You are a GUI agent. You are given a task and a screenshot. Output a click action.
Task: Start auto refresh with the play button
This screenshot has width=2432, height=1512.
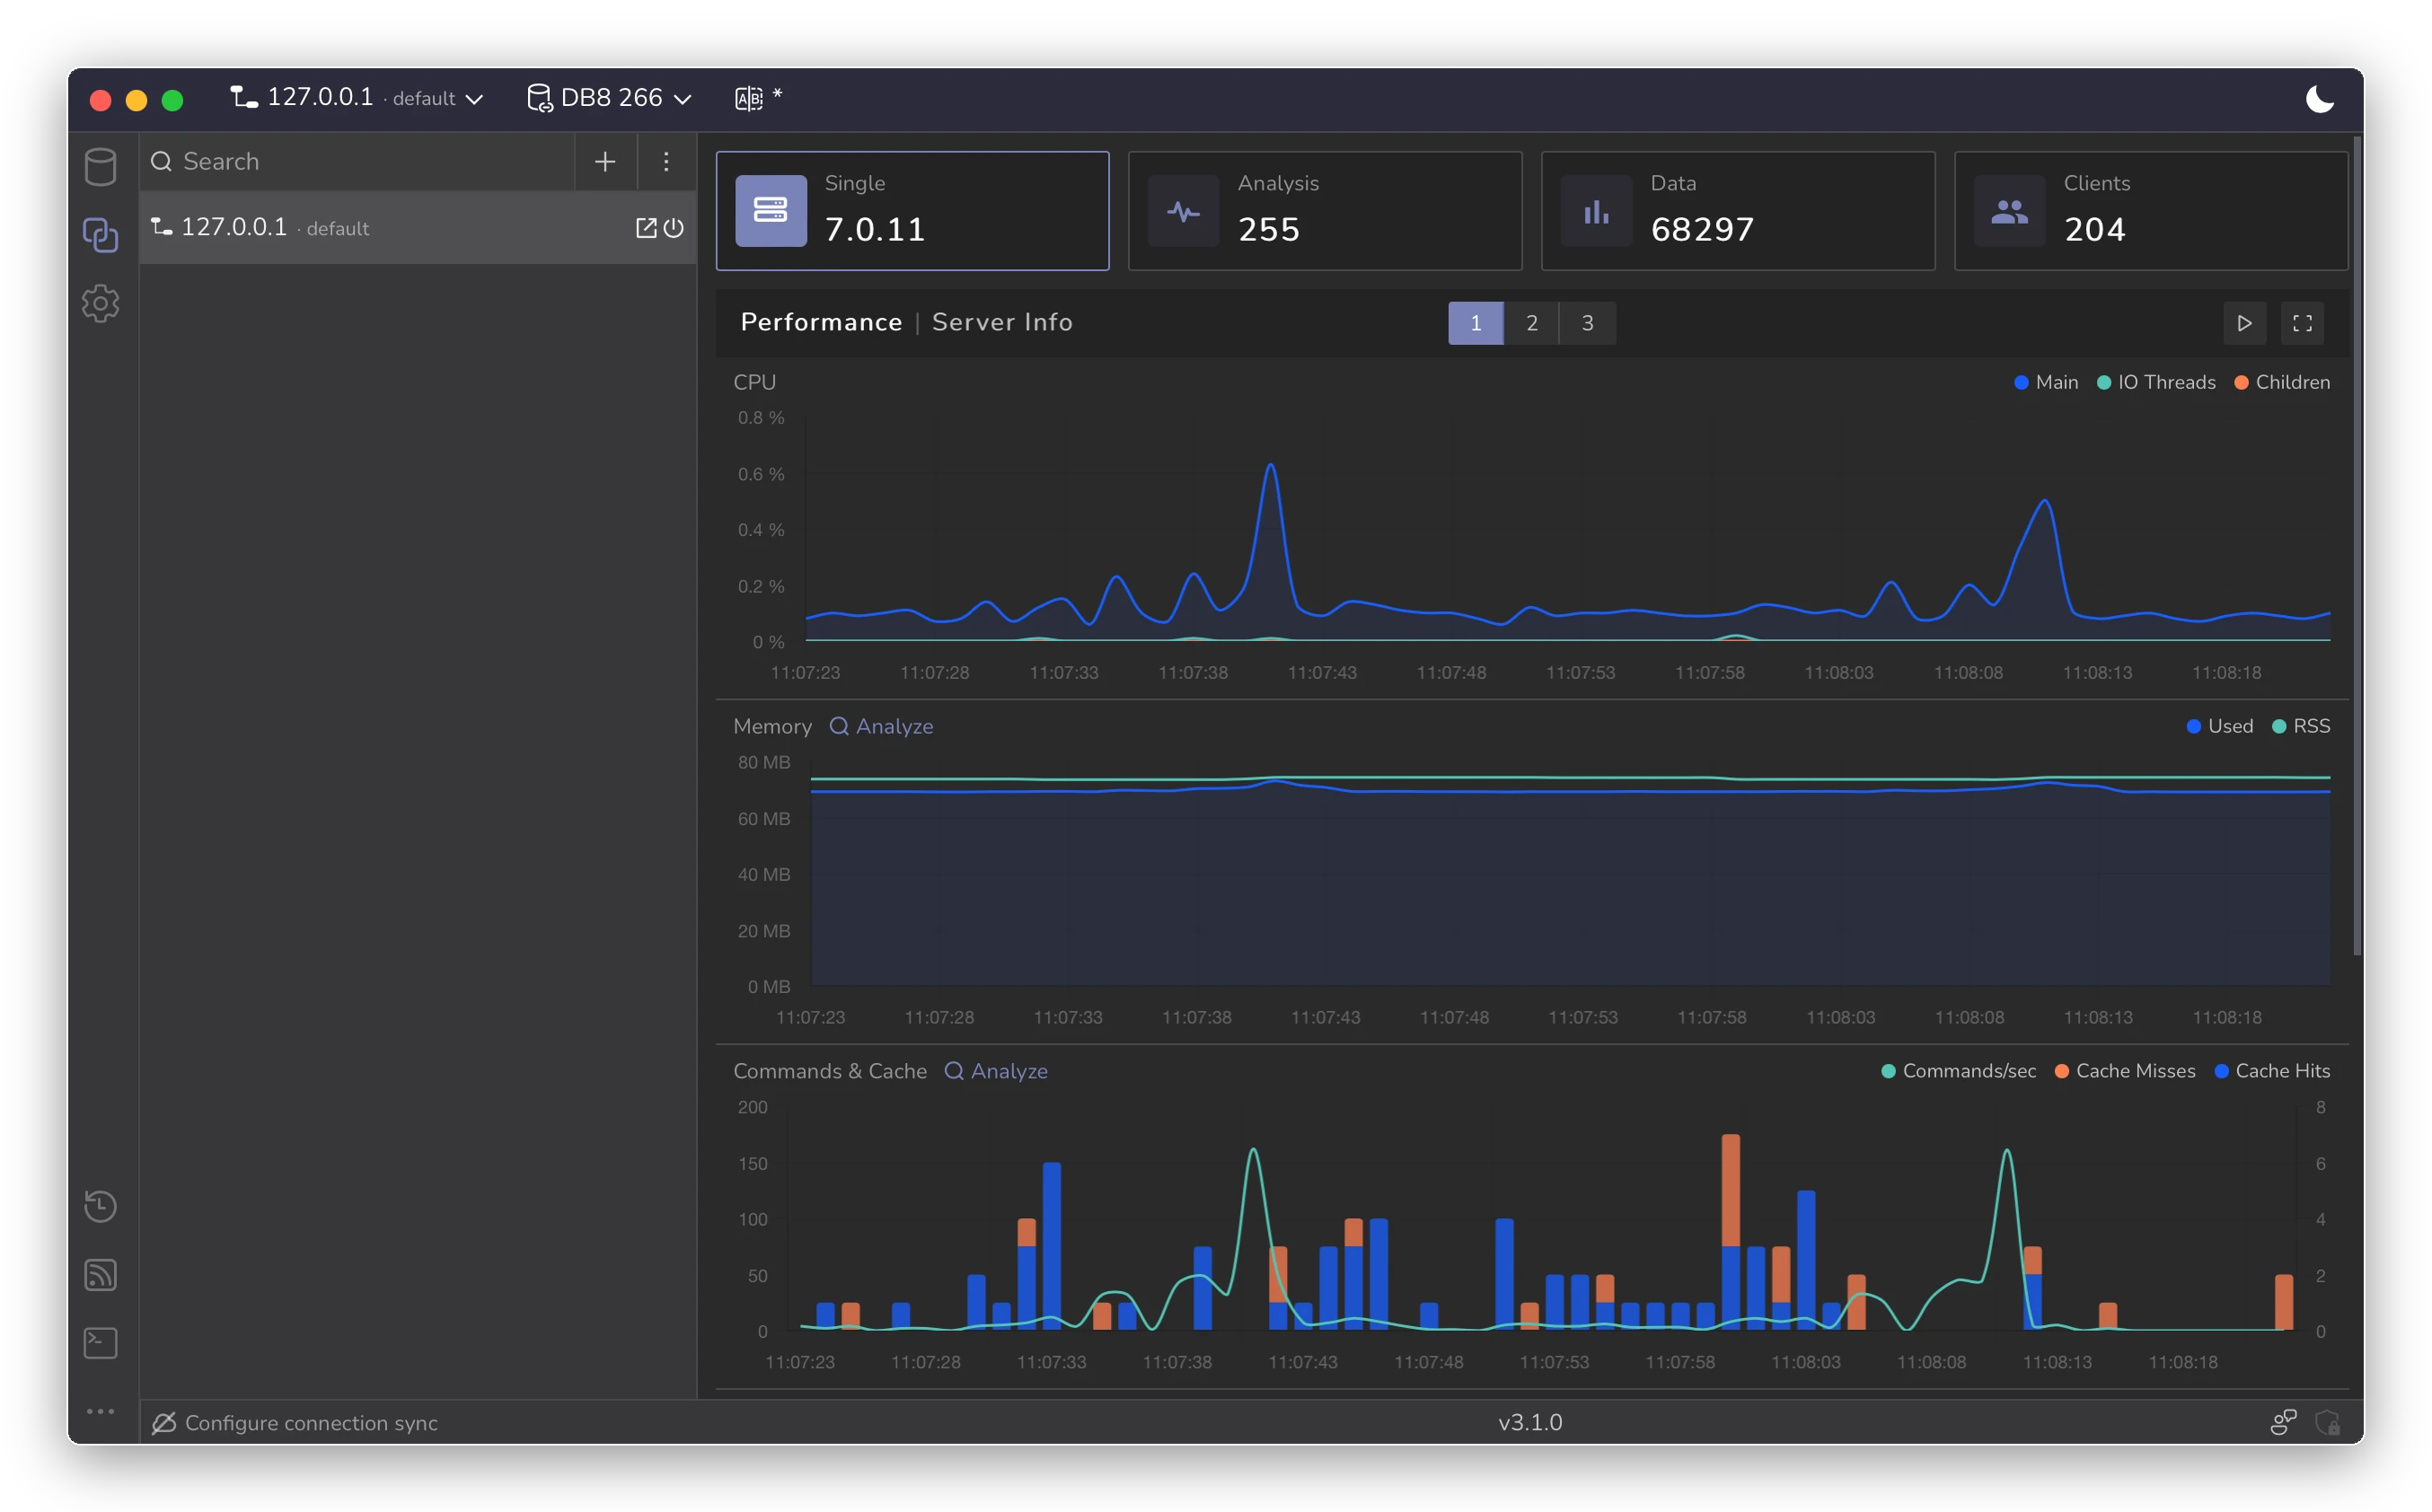click(x=2245, y=323)
